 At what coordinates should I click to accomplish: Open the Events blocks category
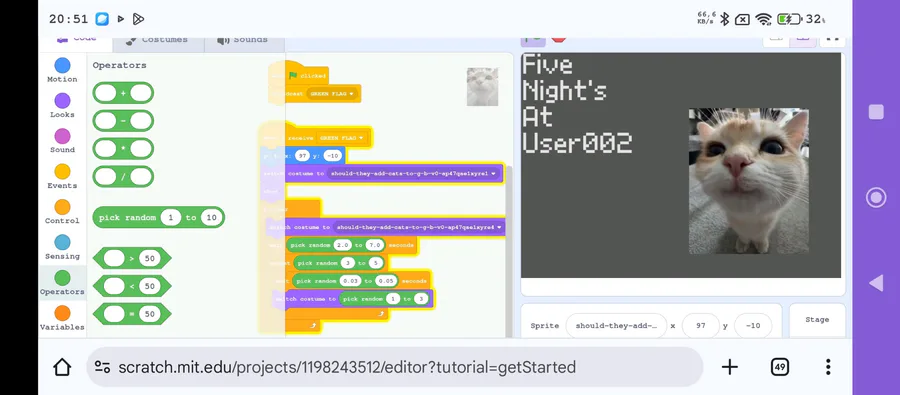click(62, 176)
